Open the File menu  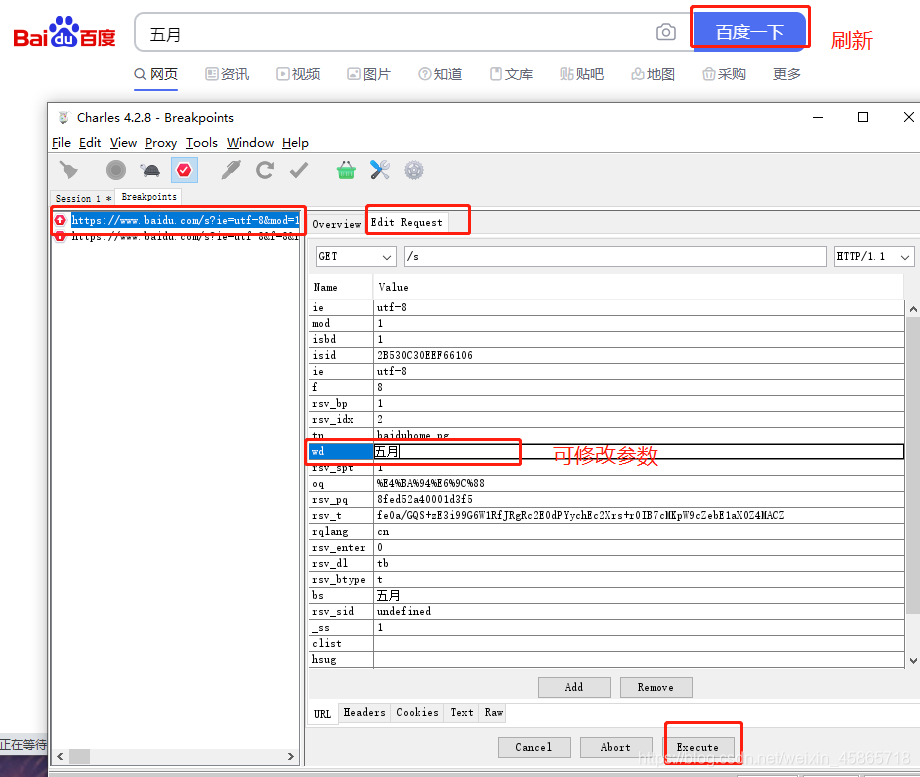(61, 143)
